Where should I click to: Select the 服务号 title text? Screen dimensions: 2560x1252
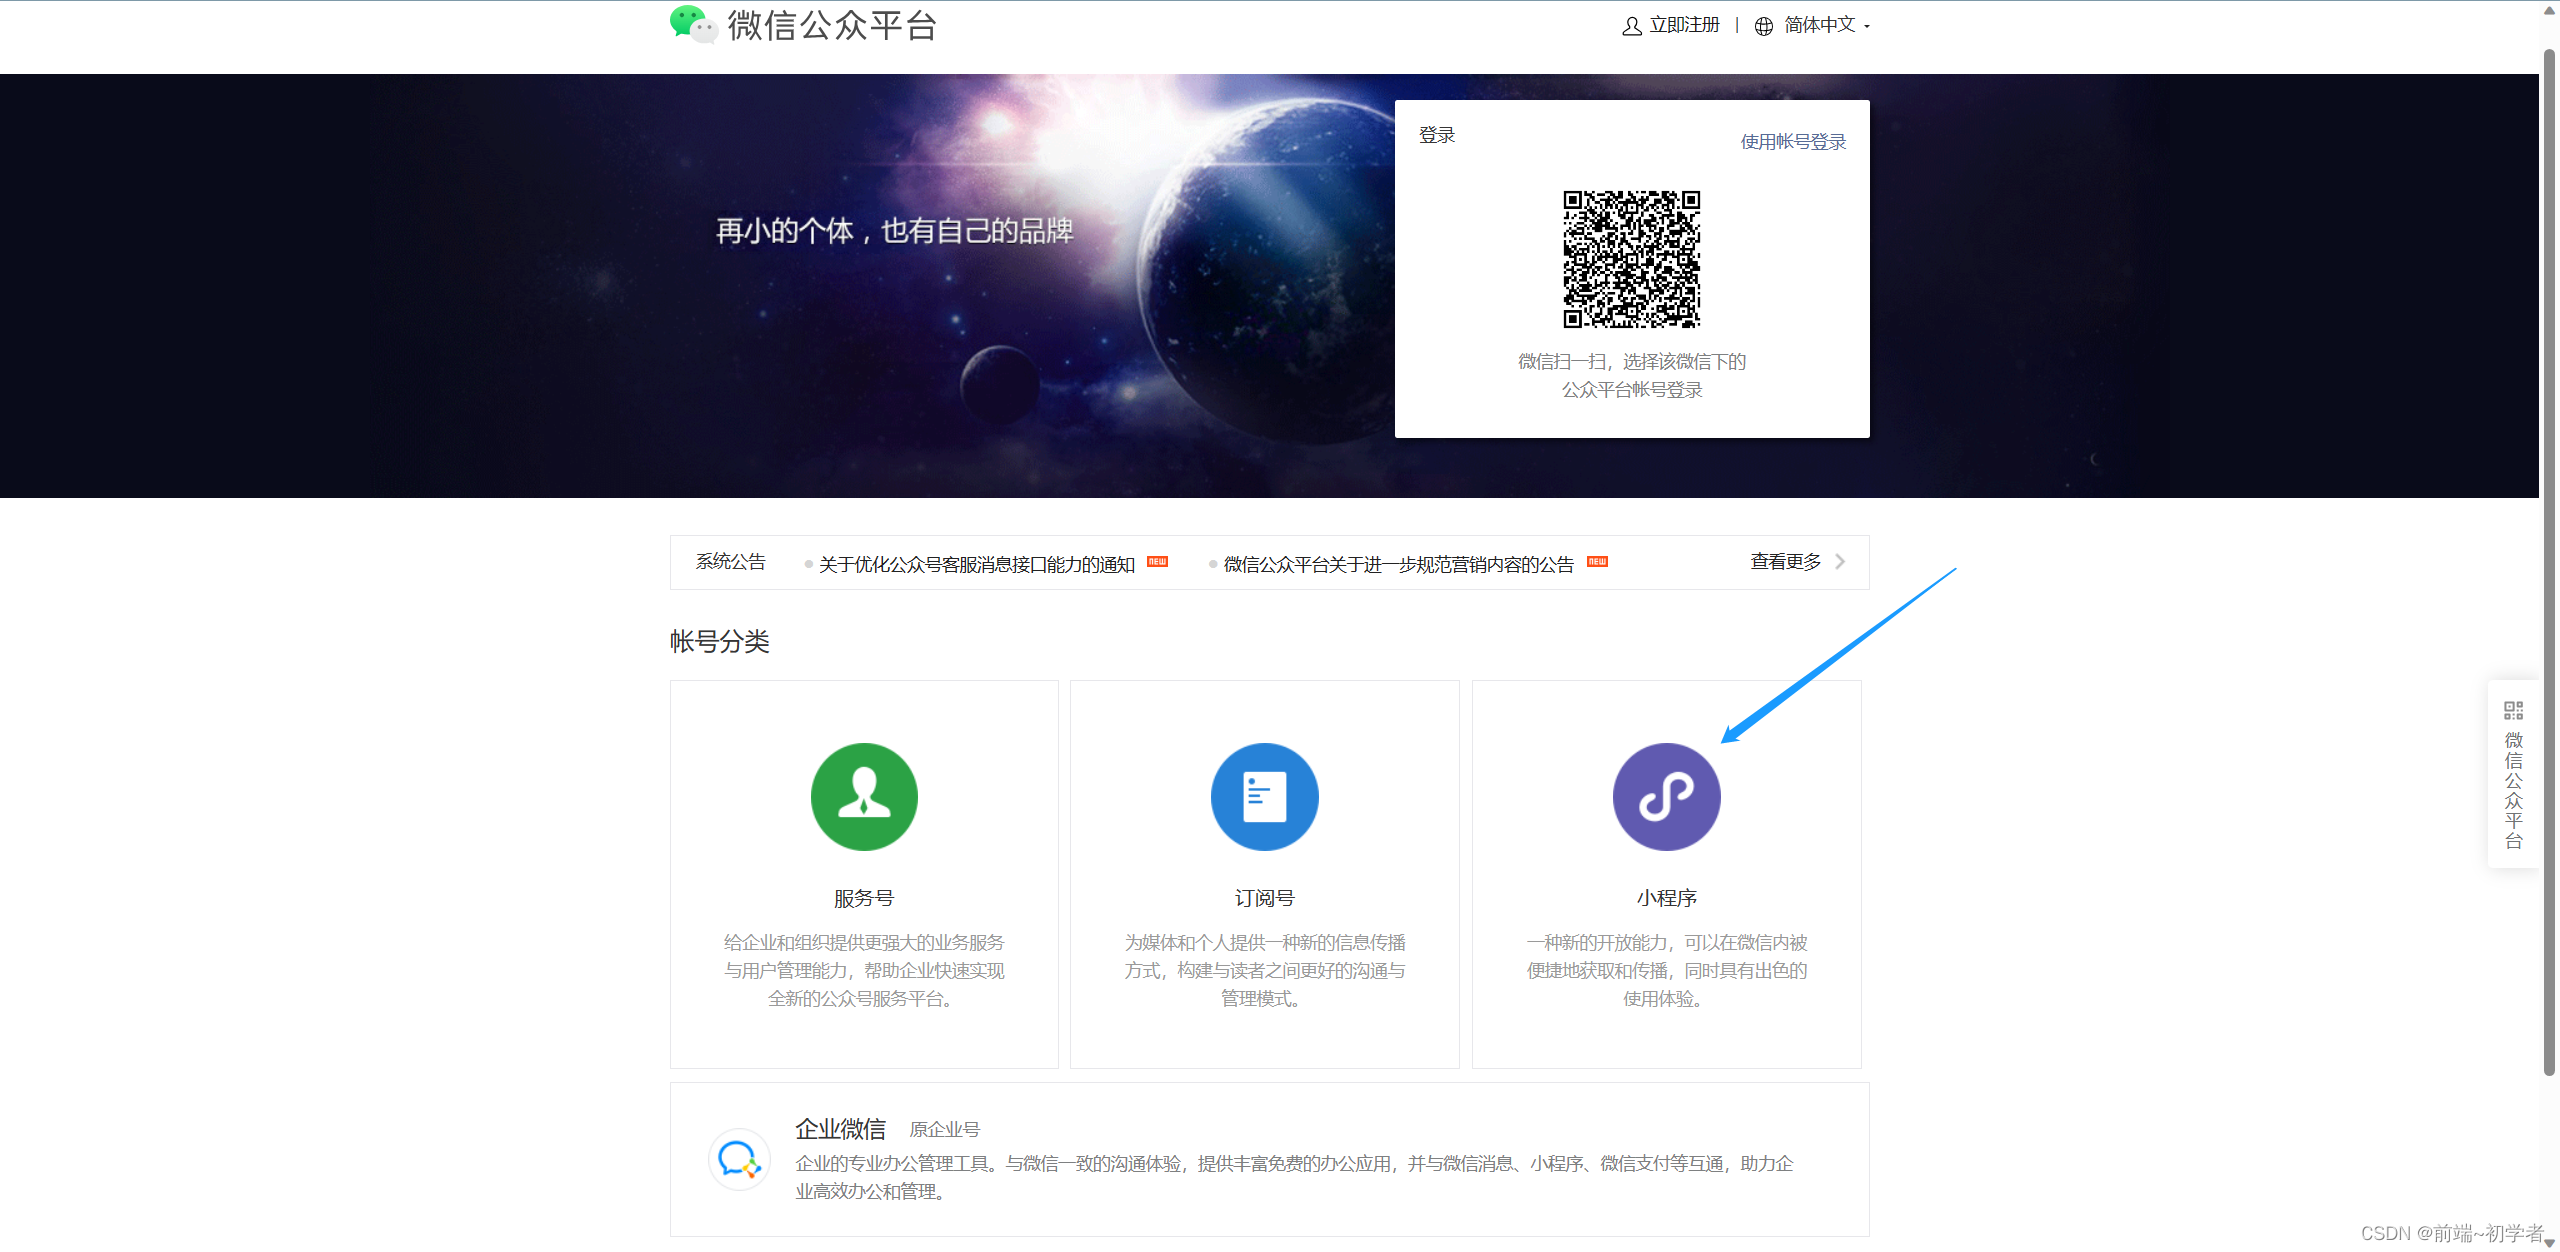(x=864, y=898)
